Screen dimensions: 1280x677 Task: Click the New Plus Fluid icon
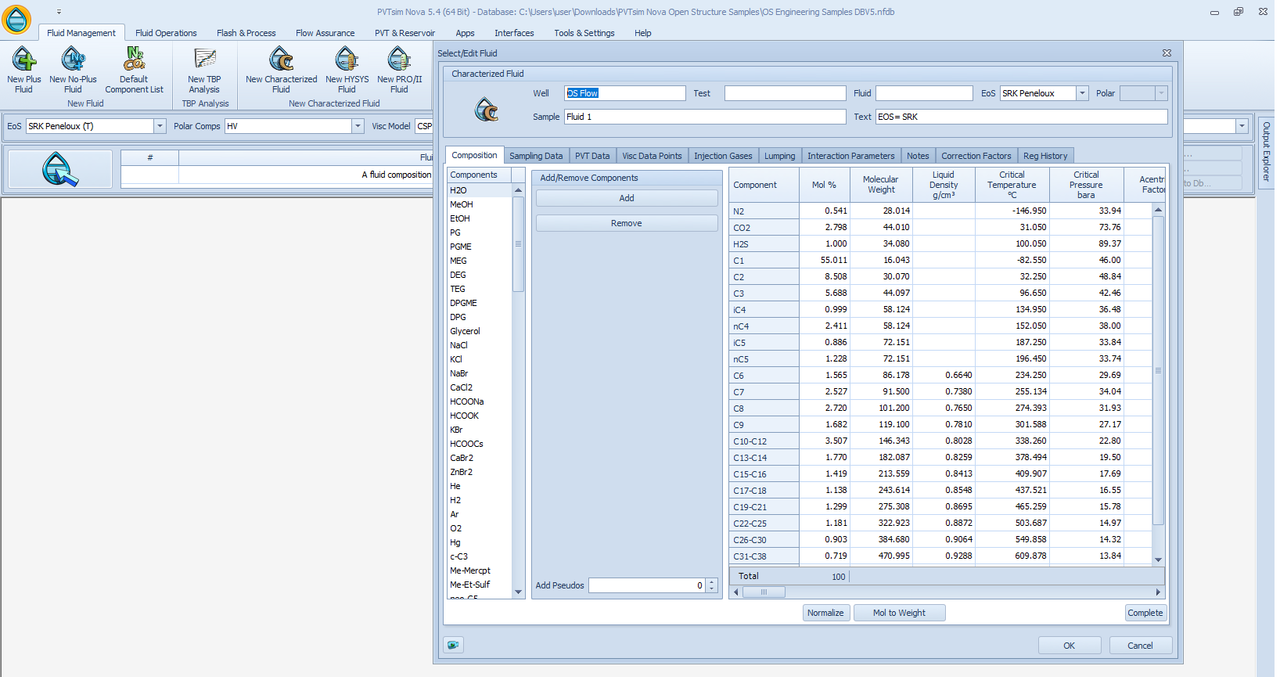pos(24,59)
